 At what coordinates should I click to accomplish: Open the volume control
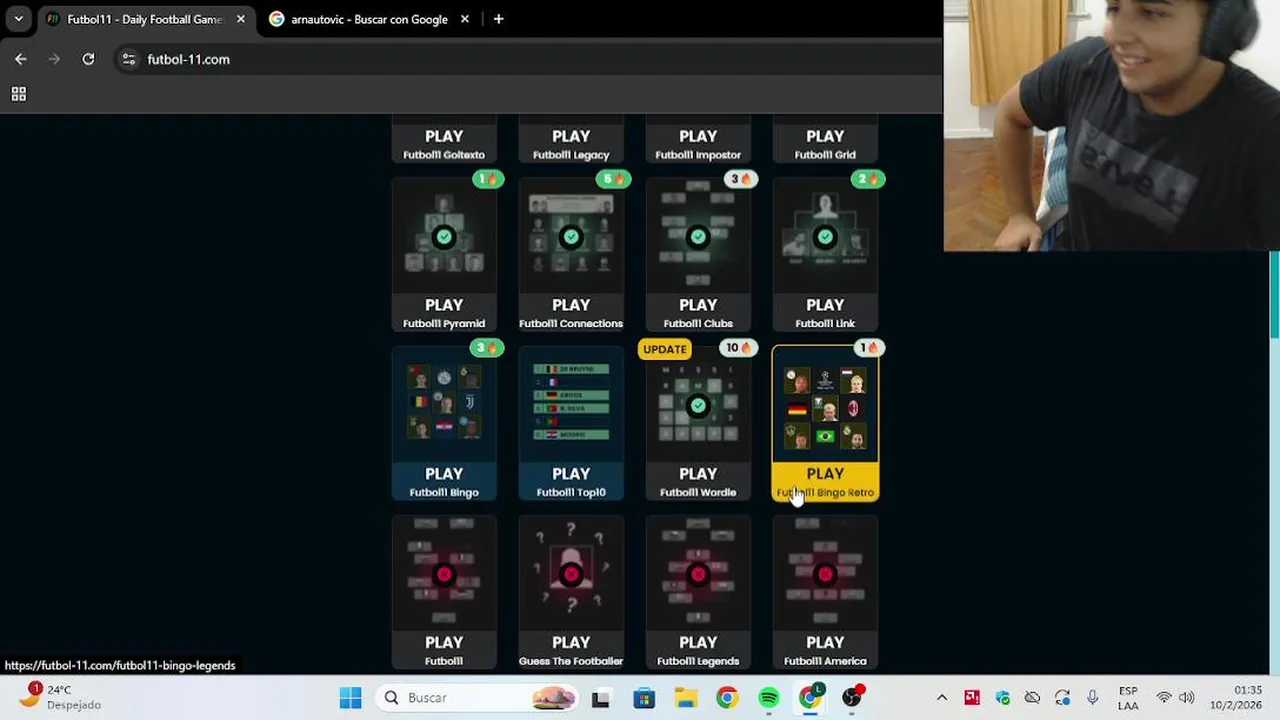click(x=1186, y=698)
